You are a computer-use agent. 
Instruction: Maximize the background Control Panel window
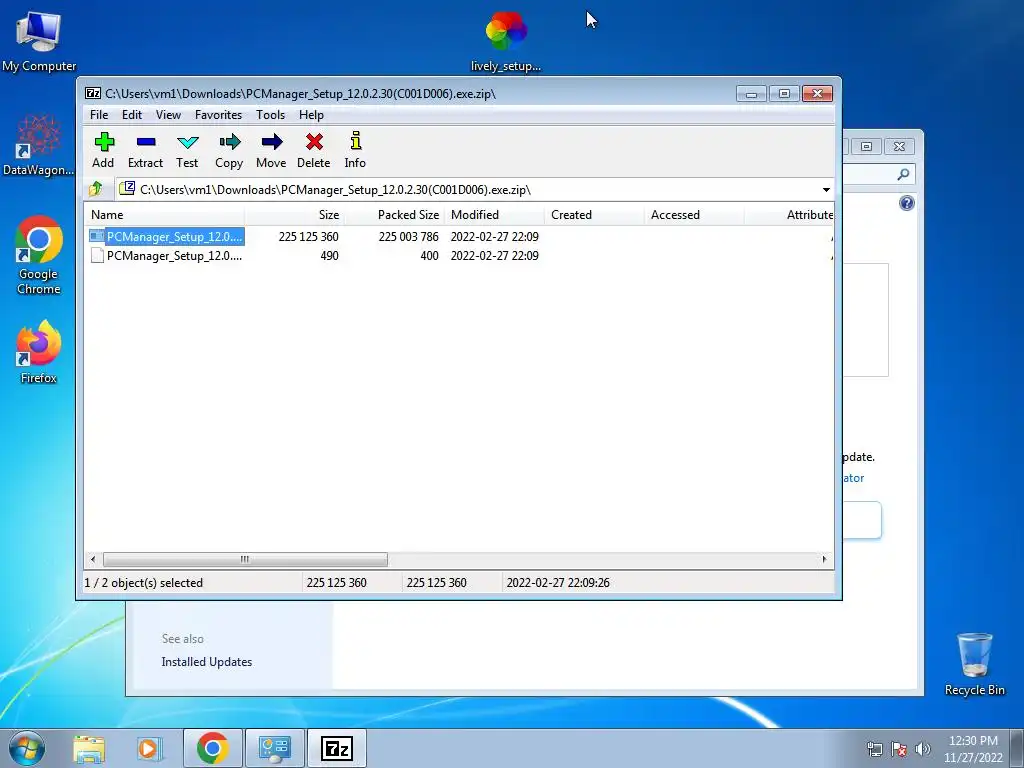tap(867, 146)
